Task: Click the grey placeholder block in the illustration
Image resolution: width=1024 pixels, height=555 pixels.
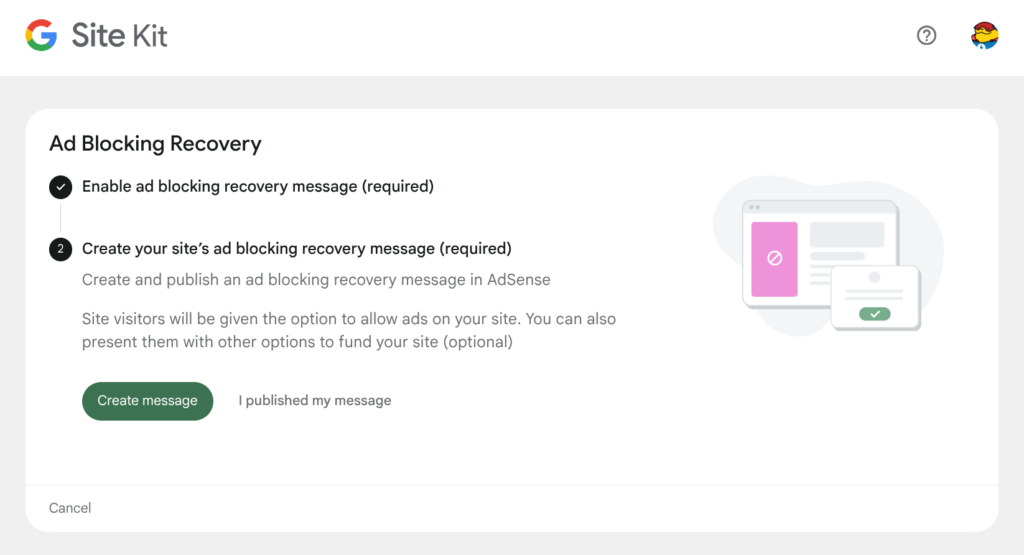Action: coord(847,234)
